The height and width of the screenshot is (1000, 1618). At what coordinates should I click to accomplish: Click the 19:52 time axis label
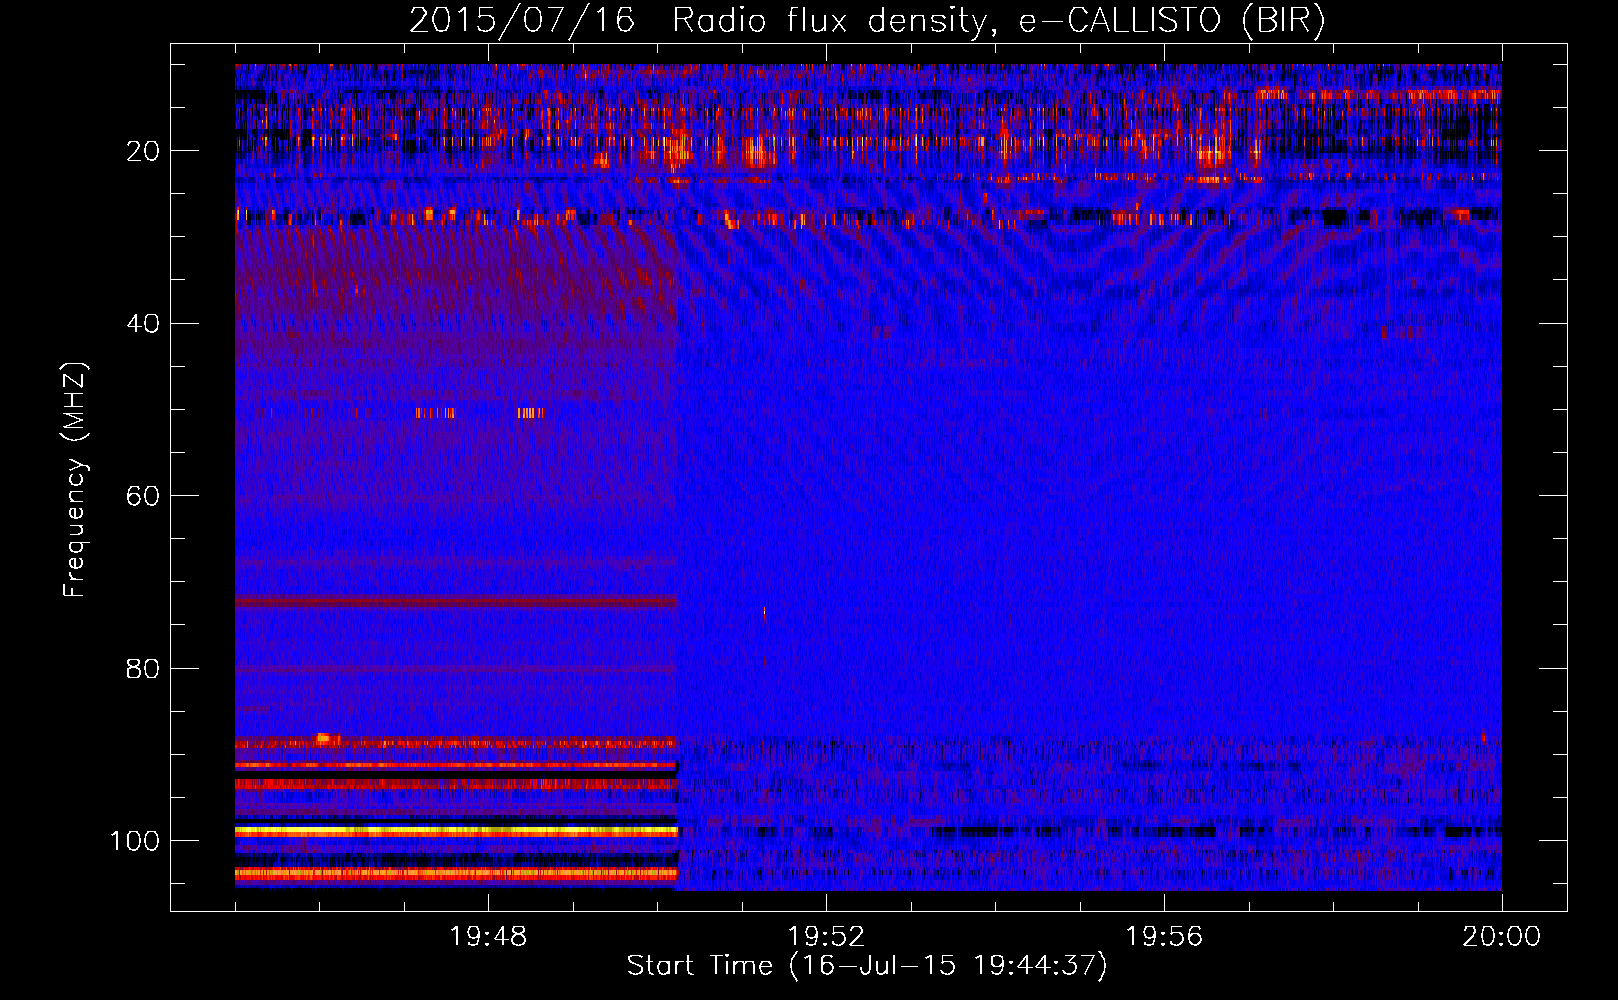coord(826,937)
